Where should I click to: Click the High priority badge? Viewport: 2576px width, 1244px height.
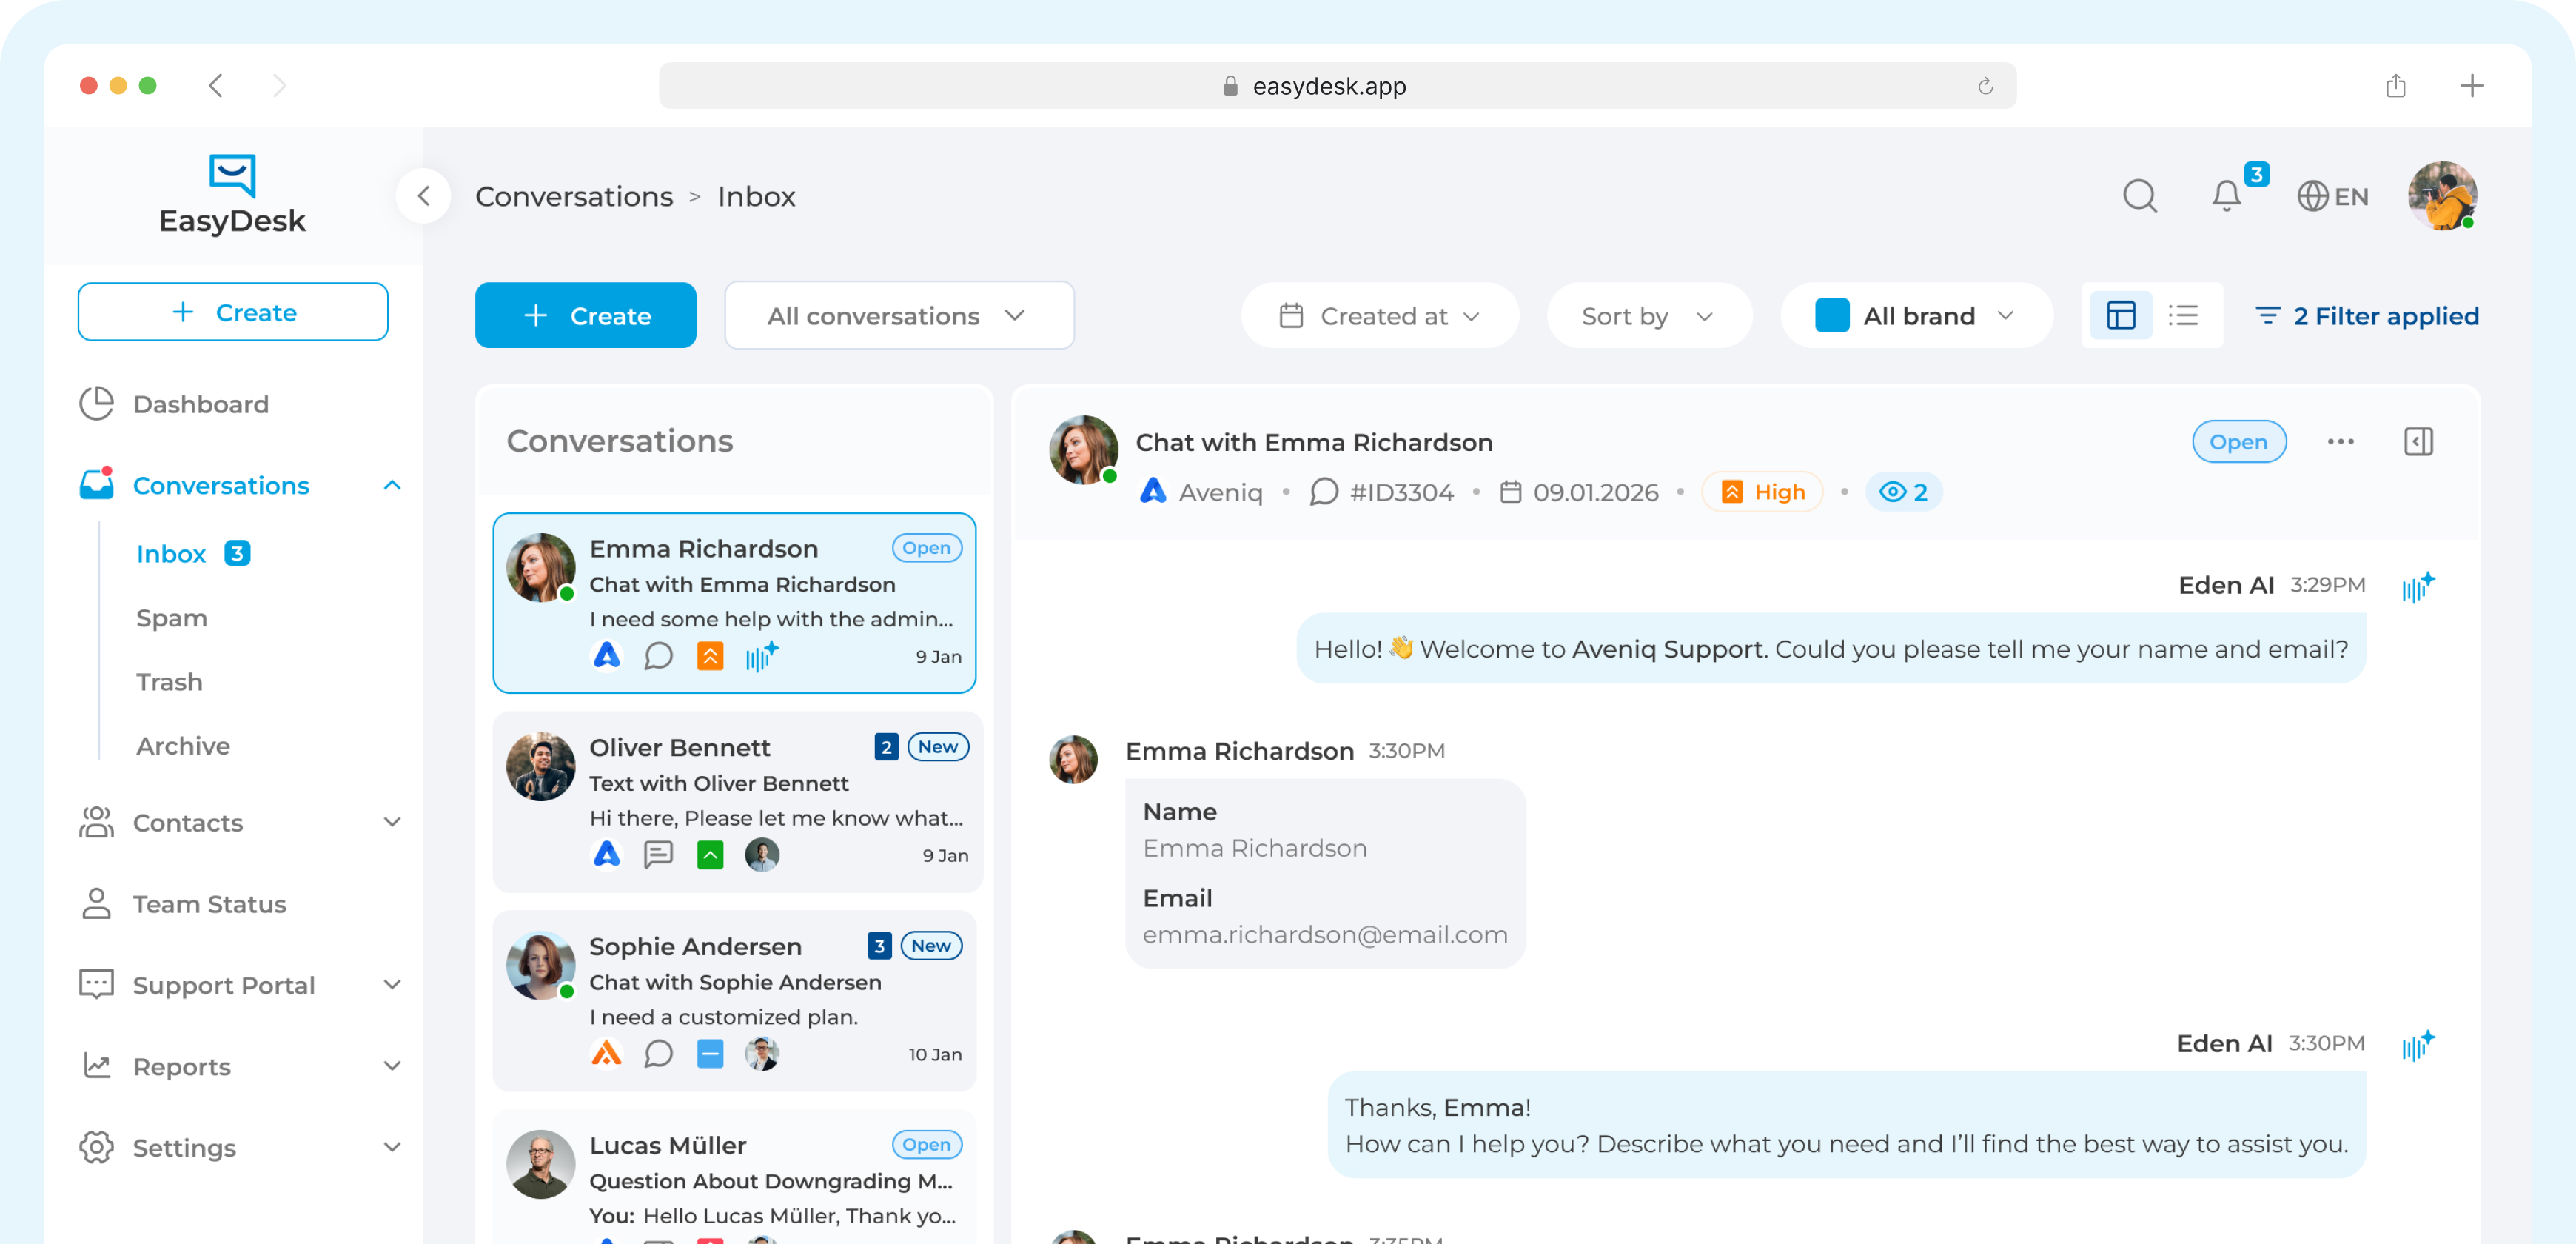pos(1762,492)
